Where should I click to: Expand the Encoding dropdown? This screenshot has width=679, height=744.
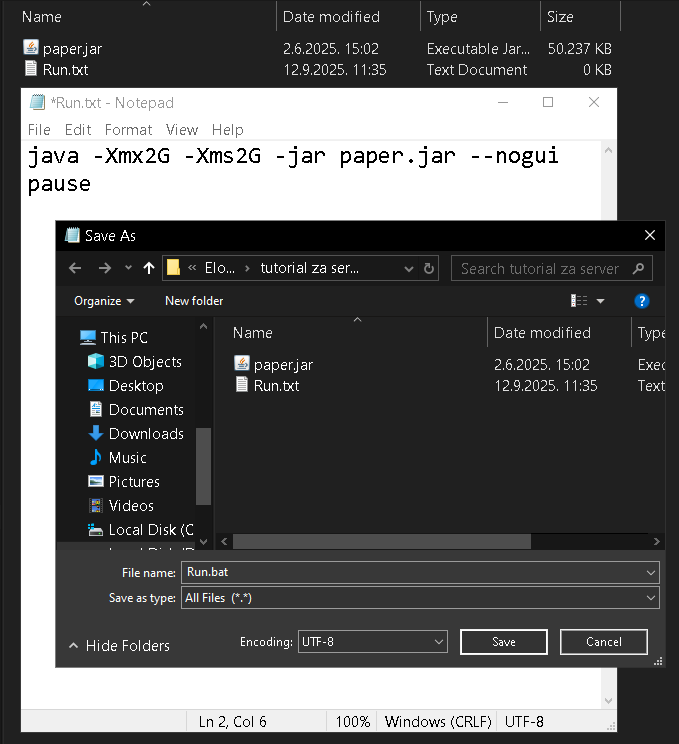[372, 642]
